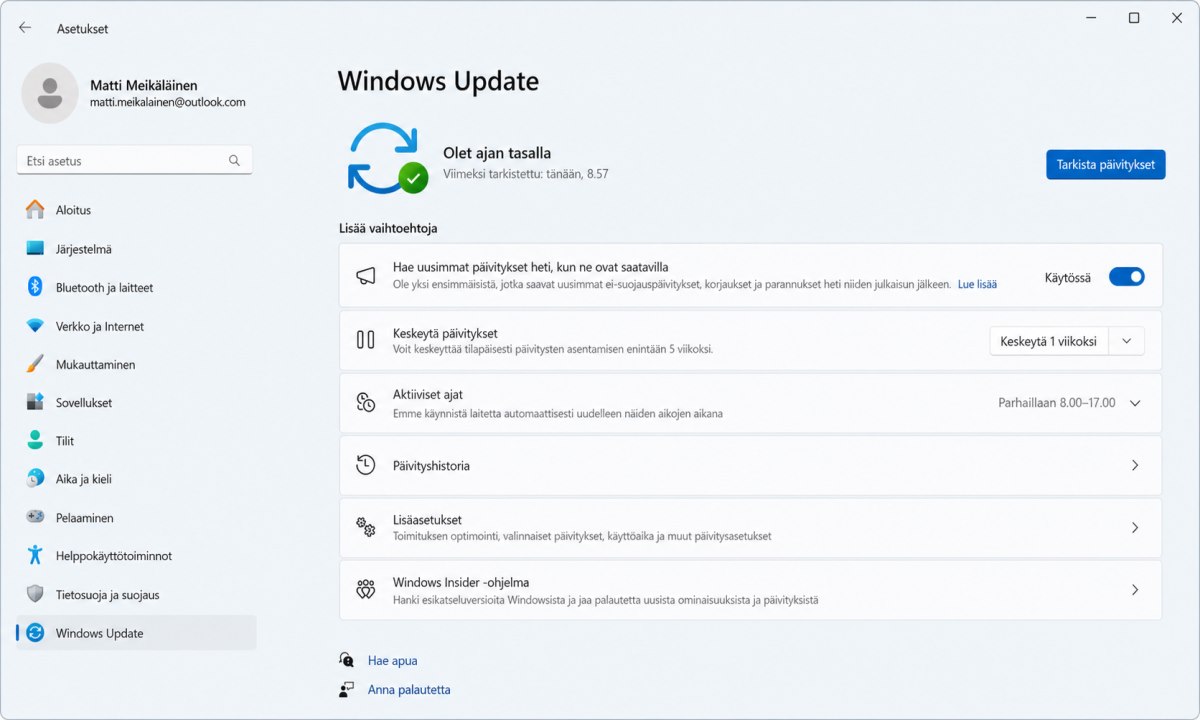Select Bluetooth ja laitteet section
The width and height of the screenshot is (1200, 720).
[x=136, y=287]
